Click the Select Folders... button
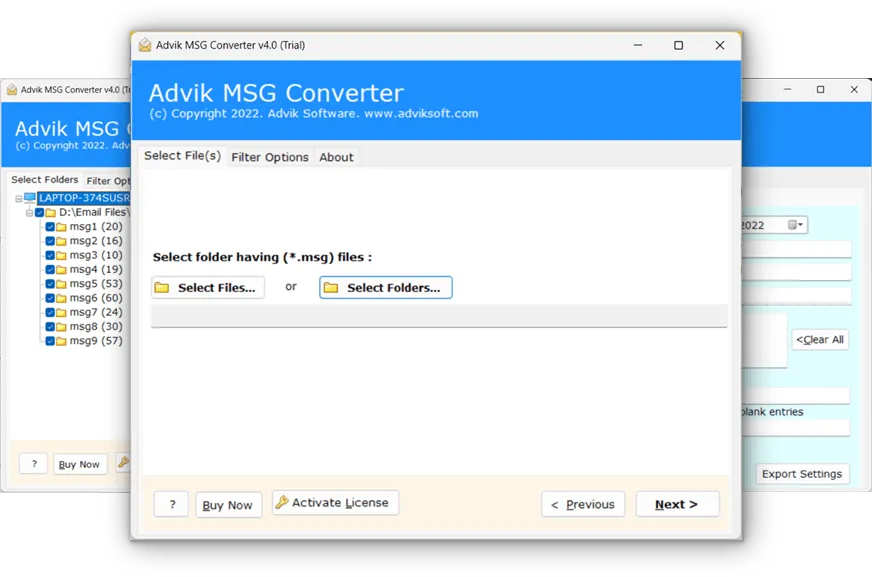Viewport: 872px width, 577px height. [x=385, y=287]
